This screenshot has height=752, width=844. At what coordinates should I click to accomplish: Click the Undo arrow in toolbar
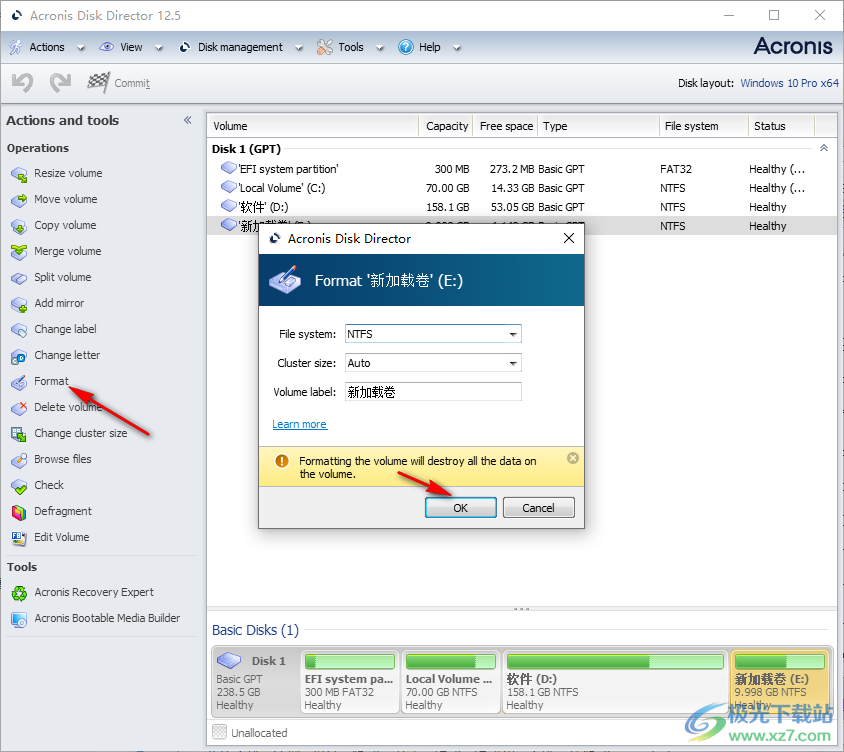click(x=23, y=83)
